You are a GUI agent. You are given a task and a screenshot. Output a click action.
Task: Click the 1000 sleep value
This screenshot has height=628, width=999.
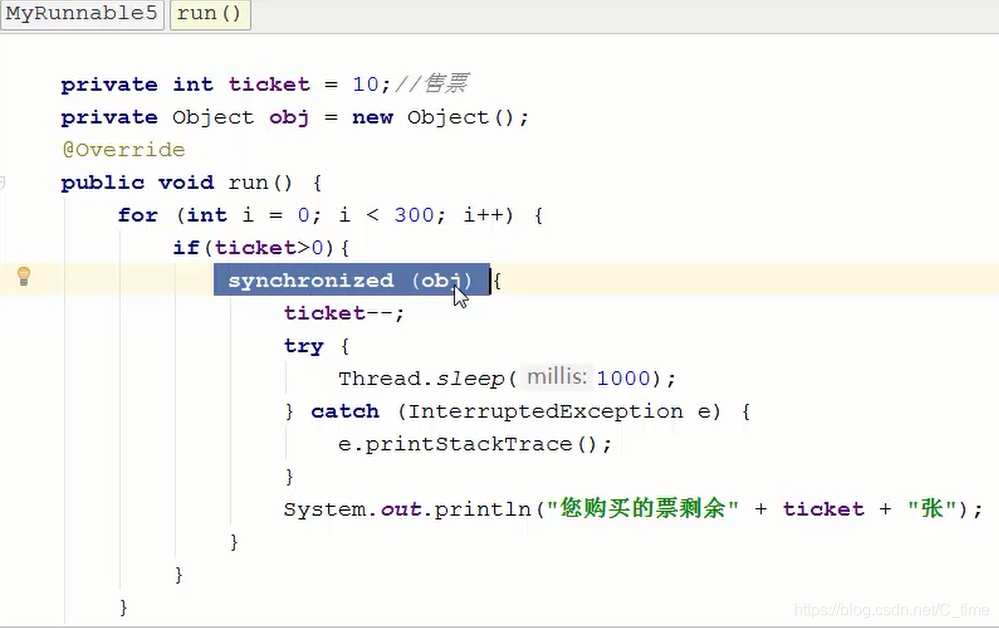(x=623, y=378)
